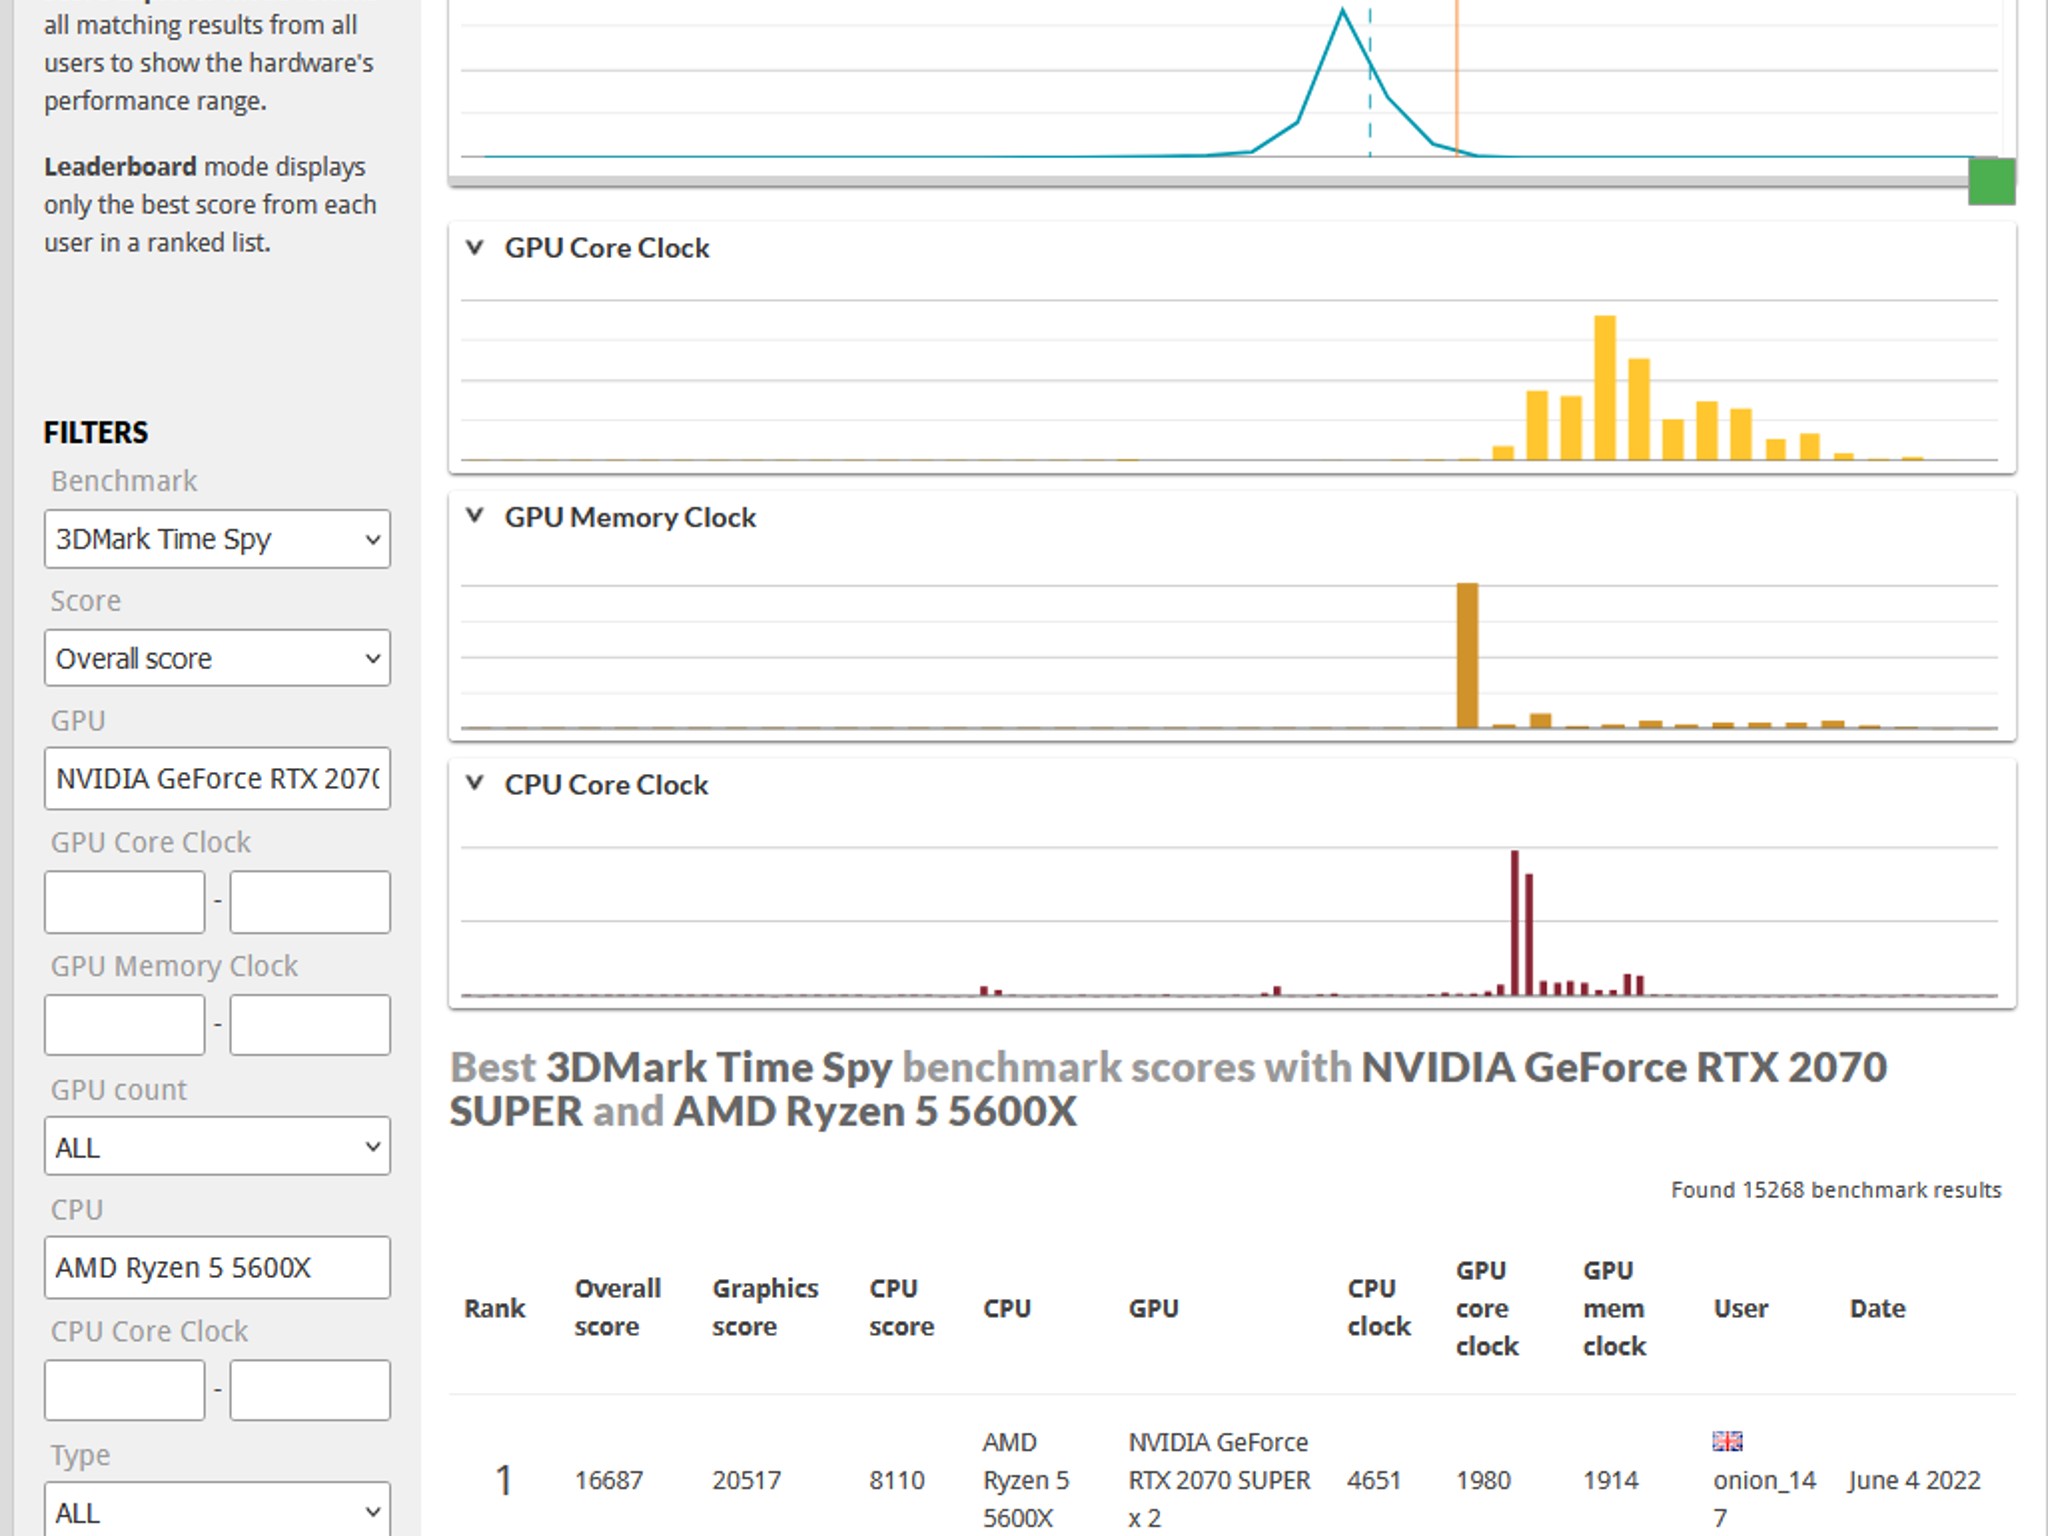Open the Score dropdown showing Overall score
Screen dimensions: 2048x1536
pos(217,658)
